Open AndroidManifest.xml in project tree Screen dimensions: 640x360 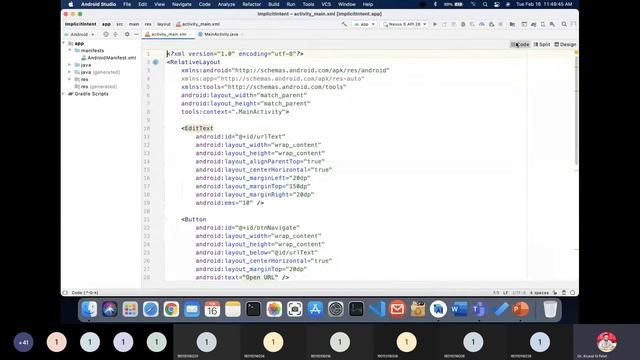109,58
